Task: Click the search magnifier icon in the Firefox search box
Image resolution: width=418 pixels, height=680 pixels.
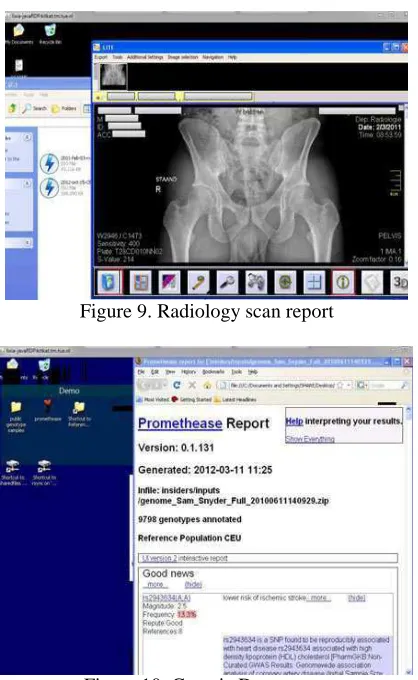Action: (404, 385)
